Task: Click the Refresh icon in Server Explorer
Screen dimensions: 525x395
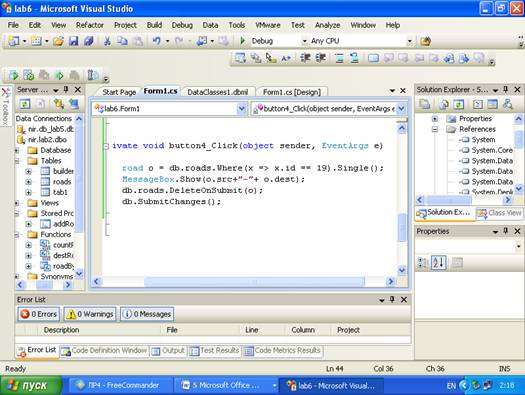Action: tap(25, 104)
